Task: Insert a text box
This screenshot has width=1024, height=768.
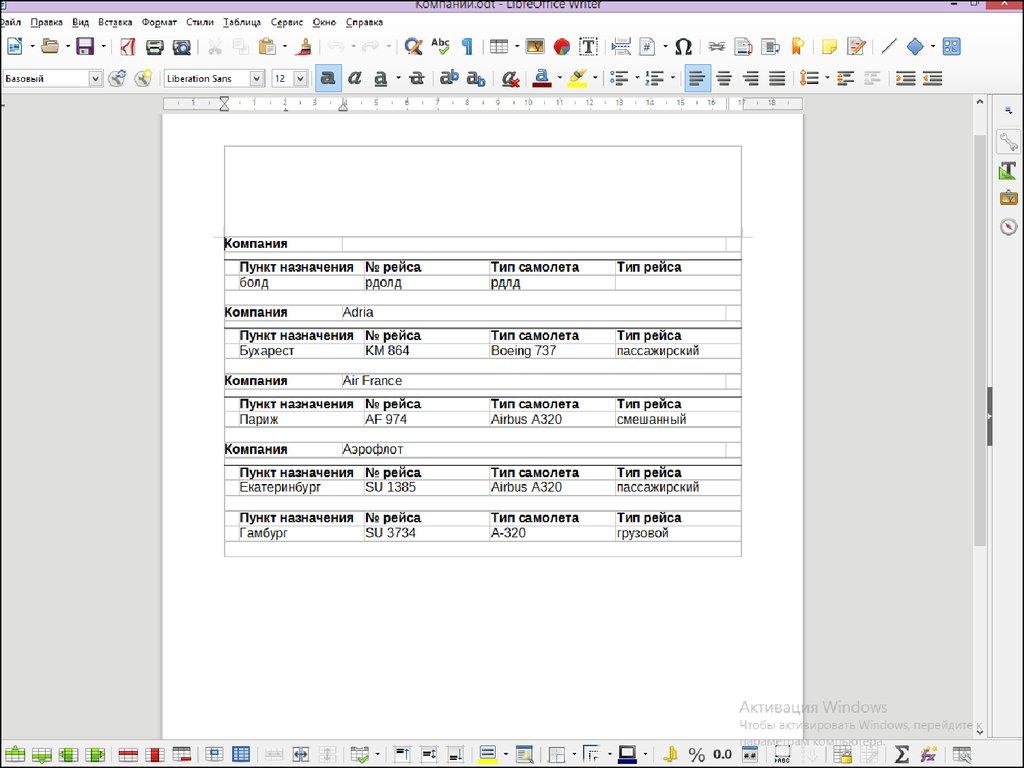Action: 589,46
